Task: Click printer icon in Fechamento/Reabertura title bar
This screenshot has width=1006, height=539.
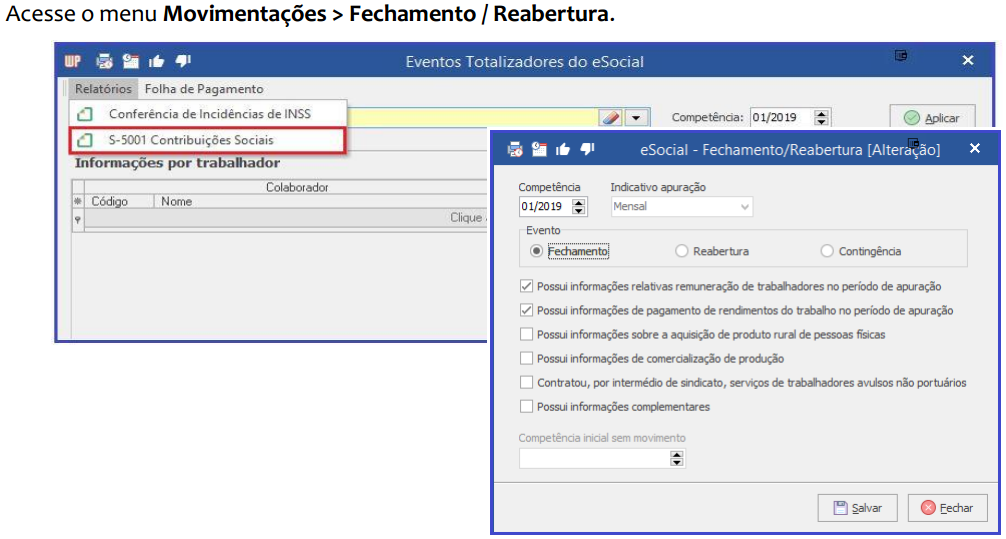Action: [x=515, y=150]
